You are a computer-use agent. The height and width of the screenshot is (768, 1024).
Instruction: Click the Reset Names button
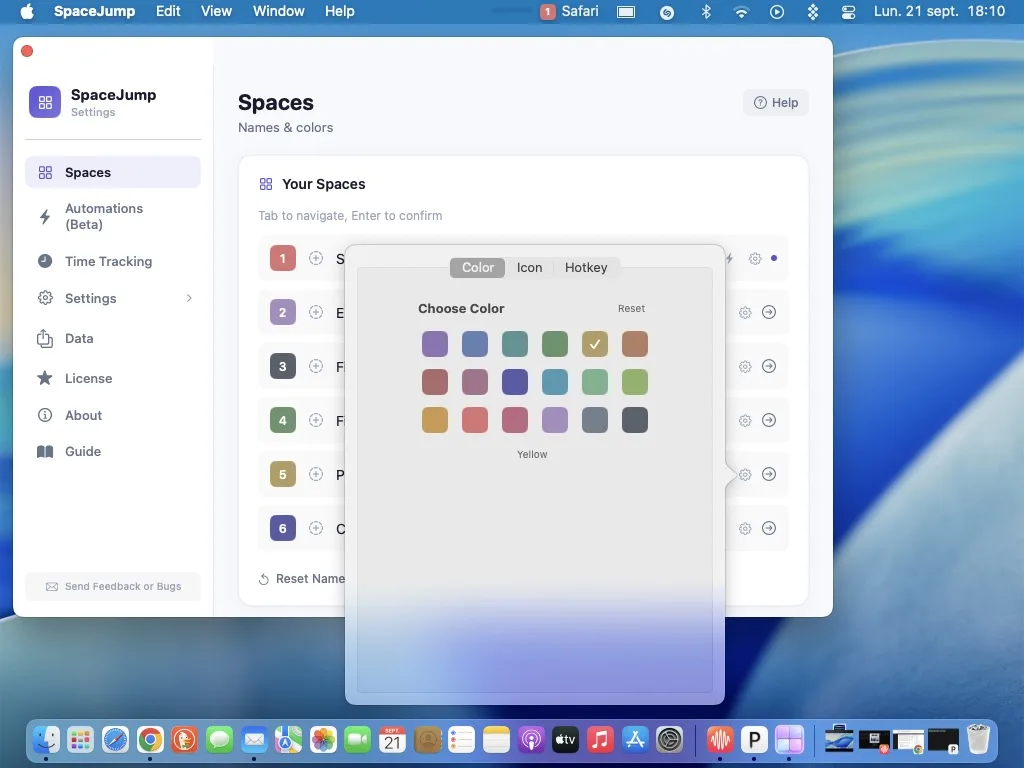pyautogui.click(x=302, y=579)
